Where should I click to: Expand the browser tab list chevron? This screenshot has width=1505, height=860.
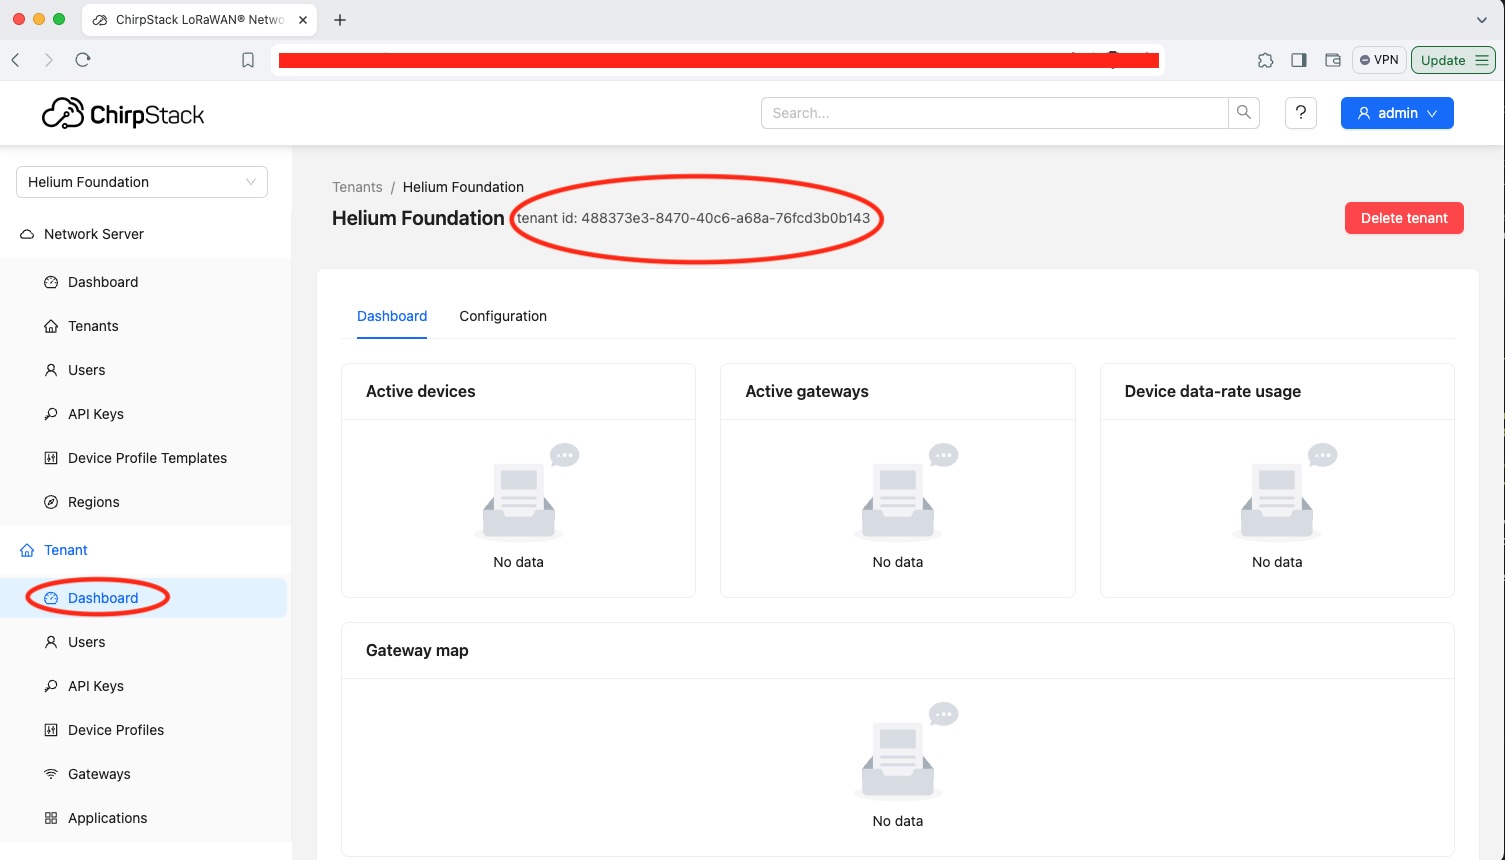[1482, 20]
